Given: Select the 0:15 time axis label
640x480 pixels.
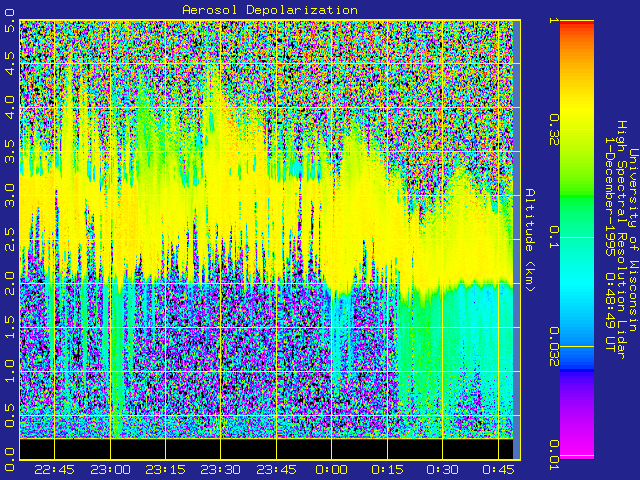Looking at the screenshot, I should [387, 470].
